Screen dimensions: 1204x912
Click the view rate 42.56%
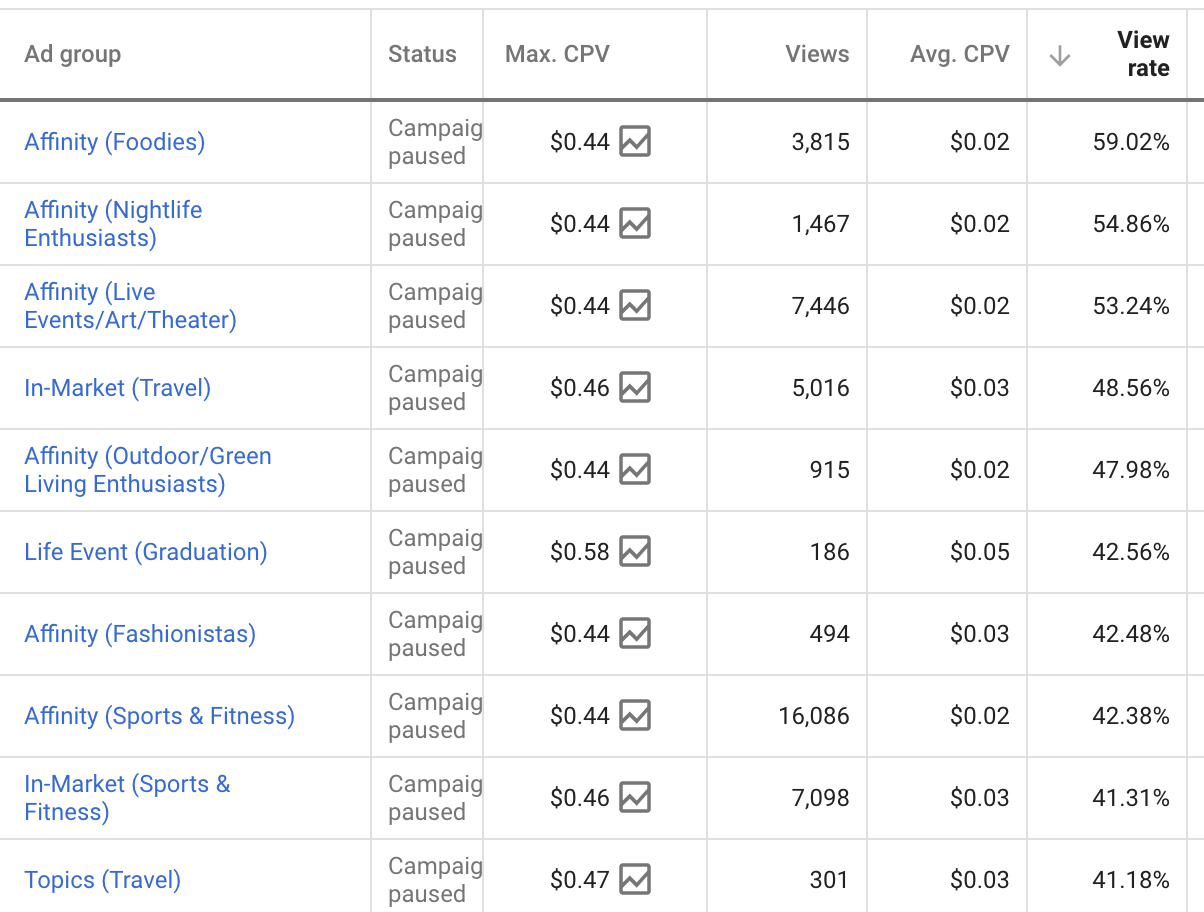click(x=1131, y=552)
